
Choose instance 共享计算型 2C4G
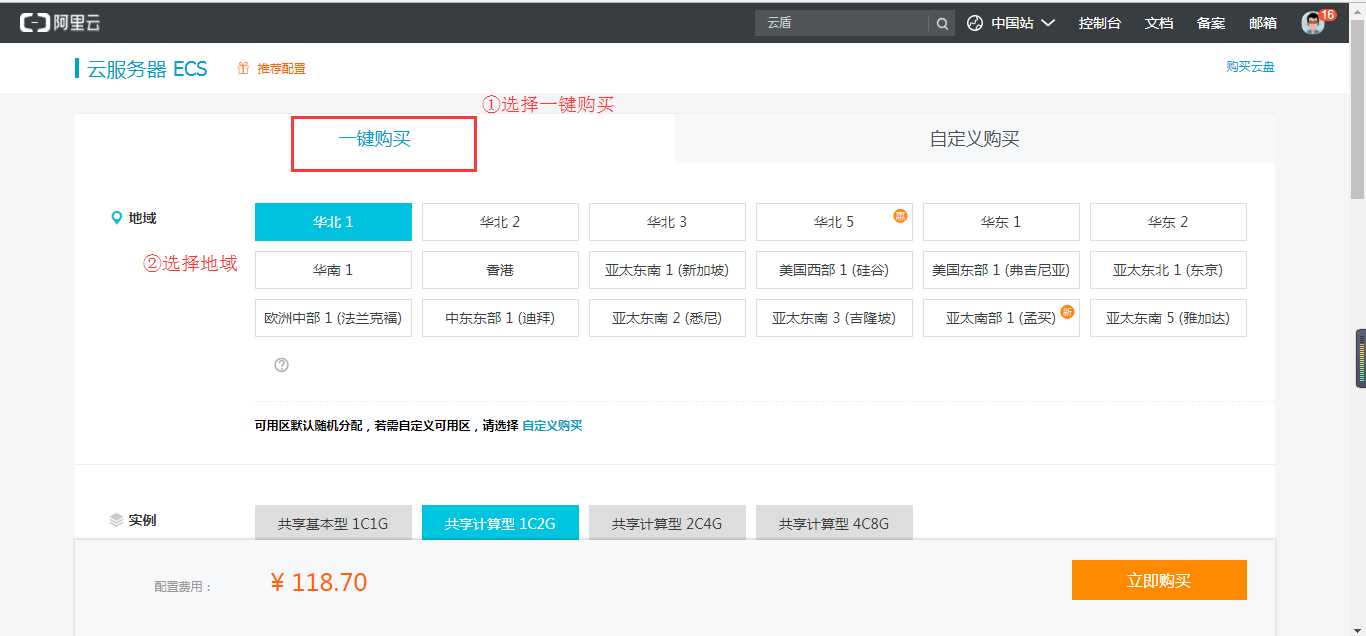667,522
